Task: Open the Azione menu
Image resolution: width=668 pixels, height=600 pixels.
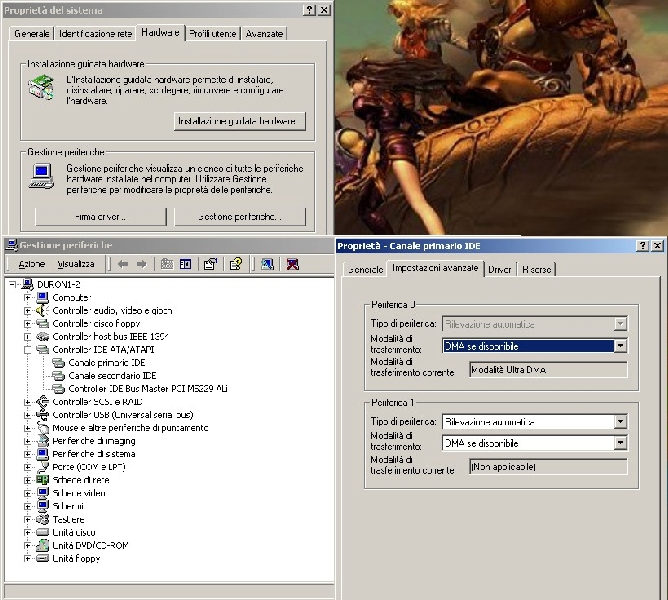Action: 32,264
